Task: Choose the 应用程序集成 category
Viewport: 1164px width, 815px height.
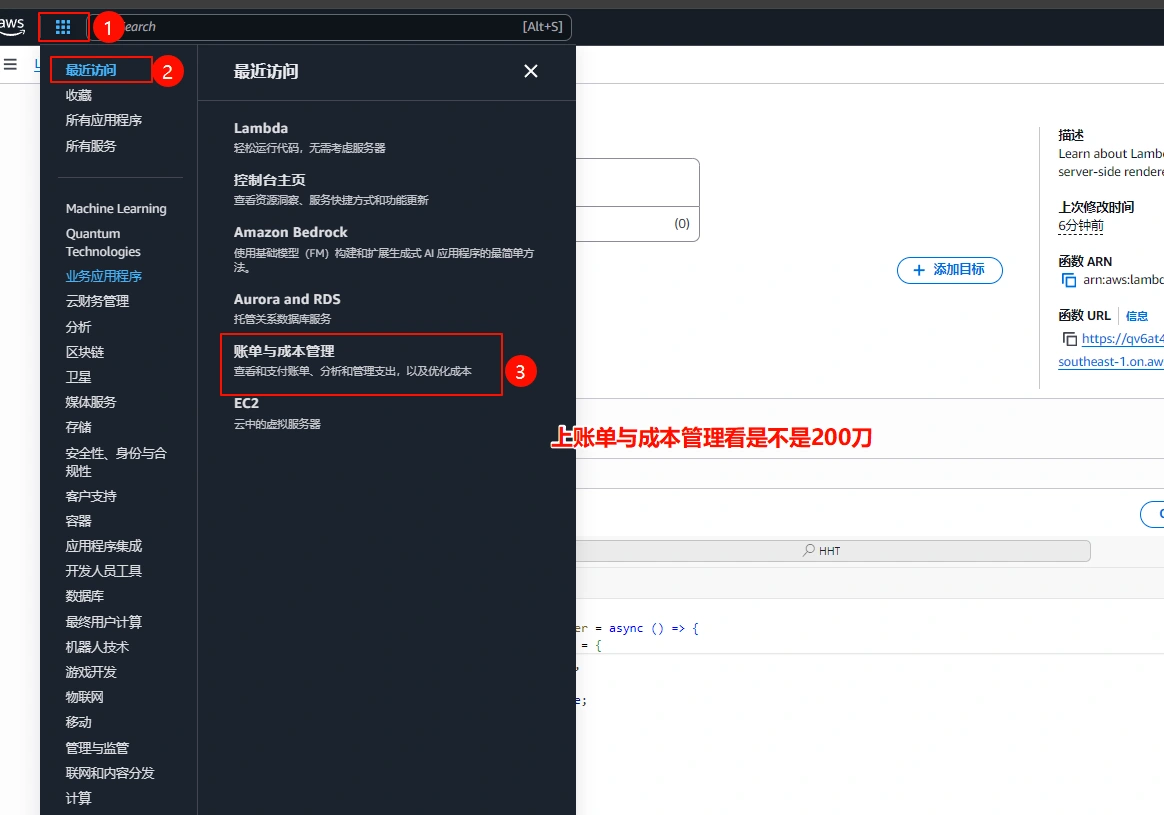Action: 104,546
